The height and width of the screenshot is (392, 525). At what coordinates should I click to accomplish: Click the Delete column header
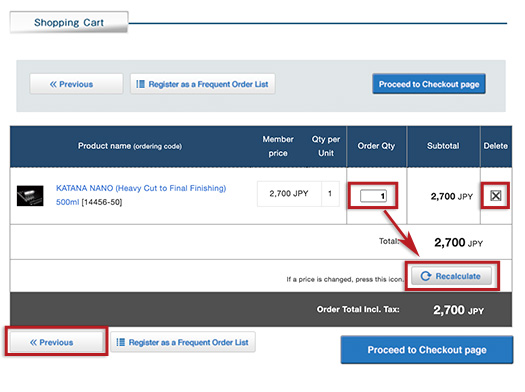pos(496,146)
